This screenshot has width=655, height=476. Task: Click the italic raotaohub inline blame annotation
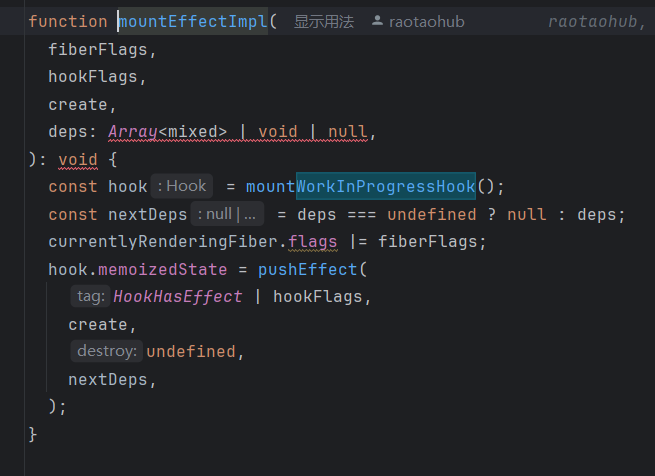pyautogui.click(x=597, y=21)
